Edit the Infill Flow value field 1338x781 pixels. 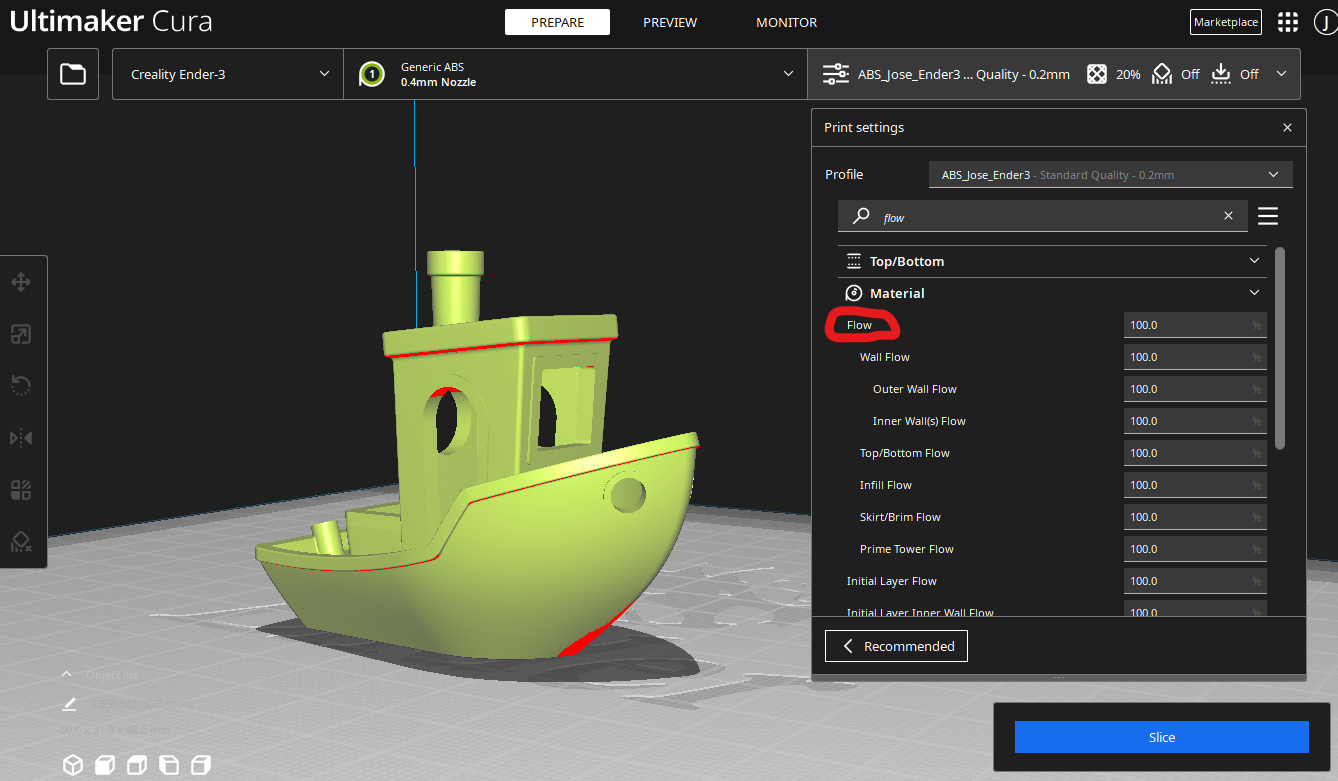click(1195, 485)
